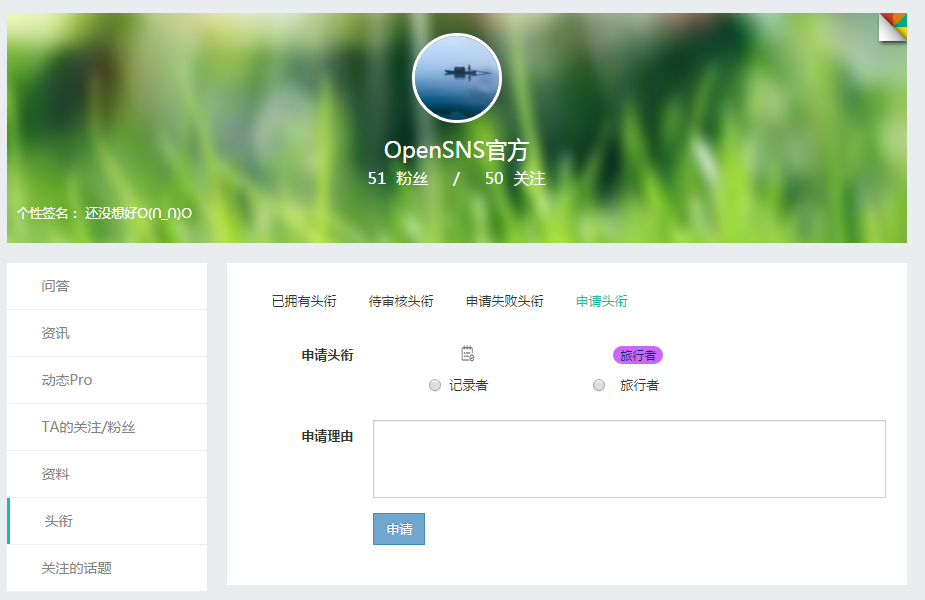Click the OpenSNS官方 username heading
The width and height of the screenshot is (925, 600).
coord(457,150)
